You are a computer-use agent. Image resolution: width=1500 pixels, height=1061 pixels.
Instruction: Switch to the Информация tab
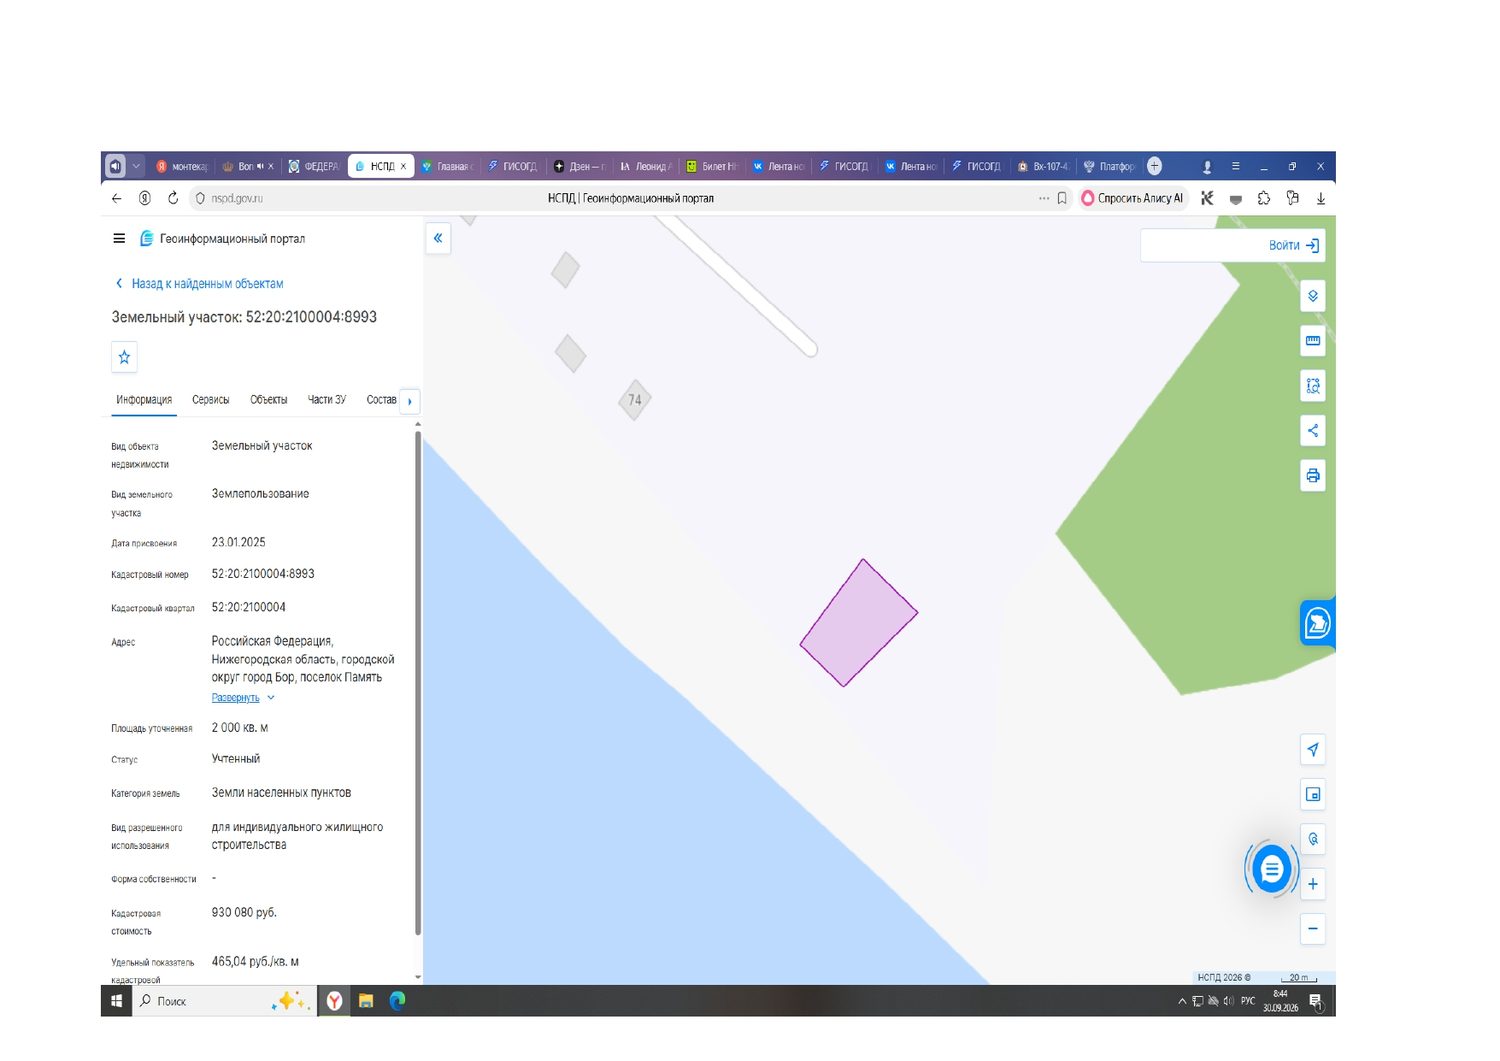point(144,400)
